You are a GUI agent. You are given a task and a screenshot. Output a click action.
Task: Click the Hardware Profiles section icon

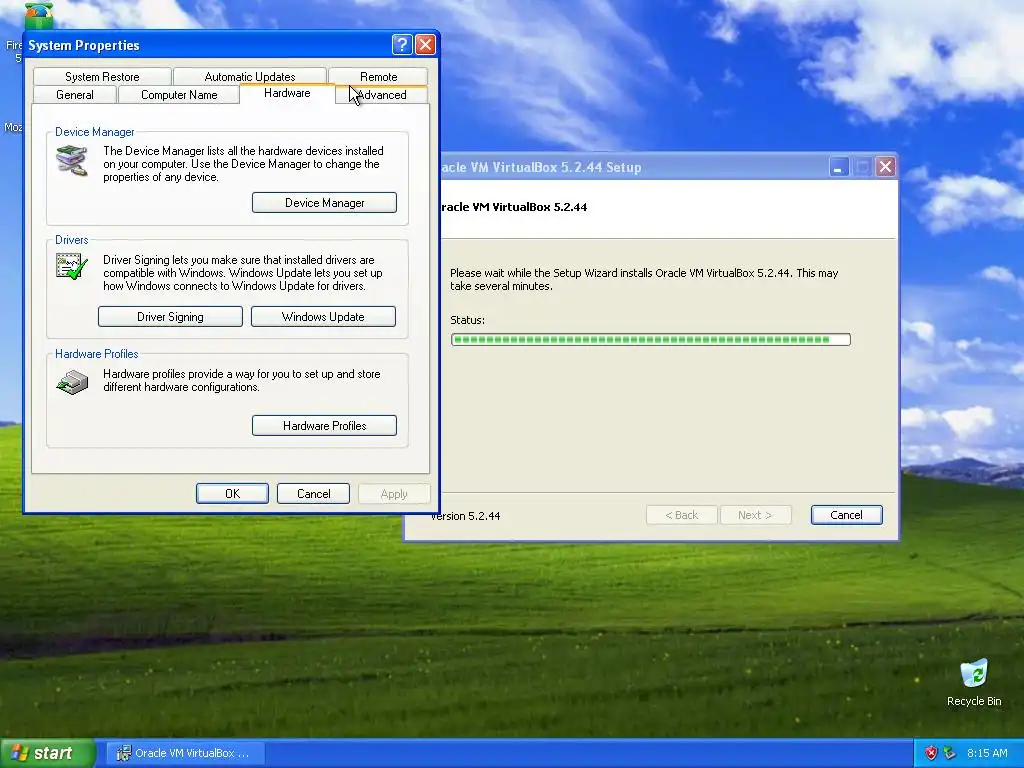72,382
